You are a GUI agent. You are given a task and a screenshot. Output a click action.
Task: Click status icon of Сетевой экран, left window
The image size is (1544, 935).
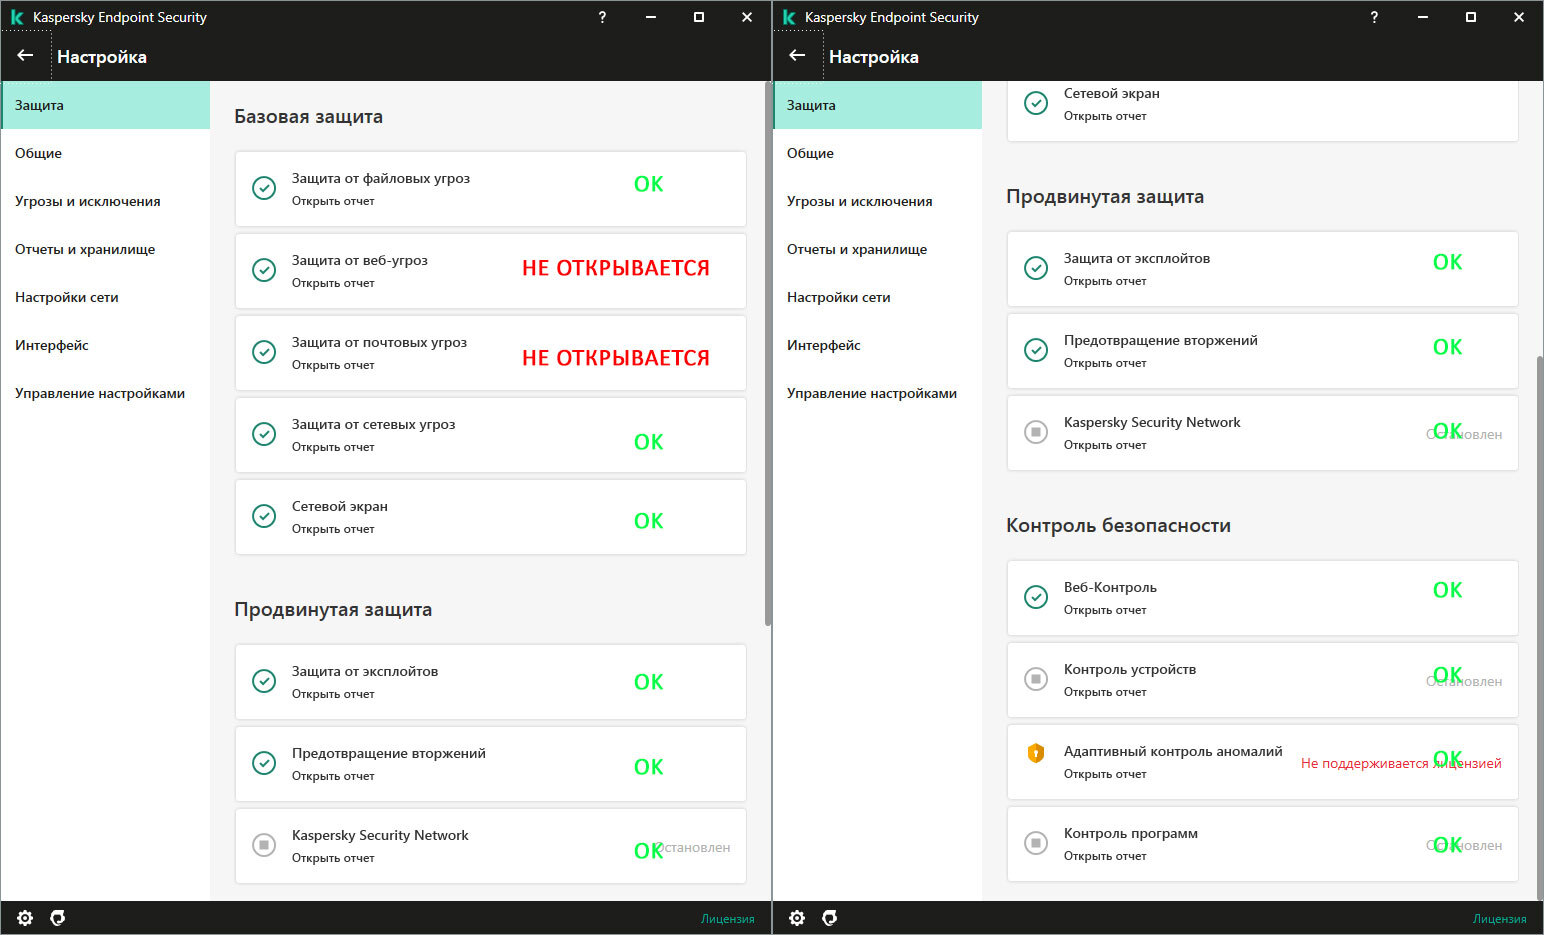[264, 516]
